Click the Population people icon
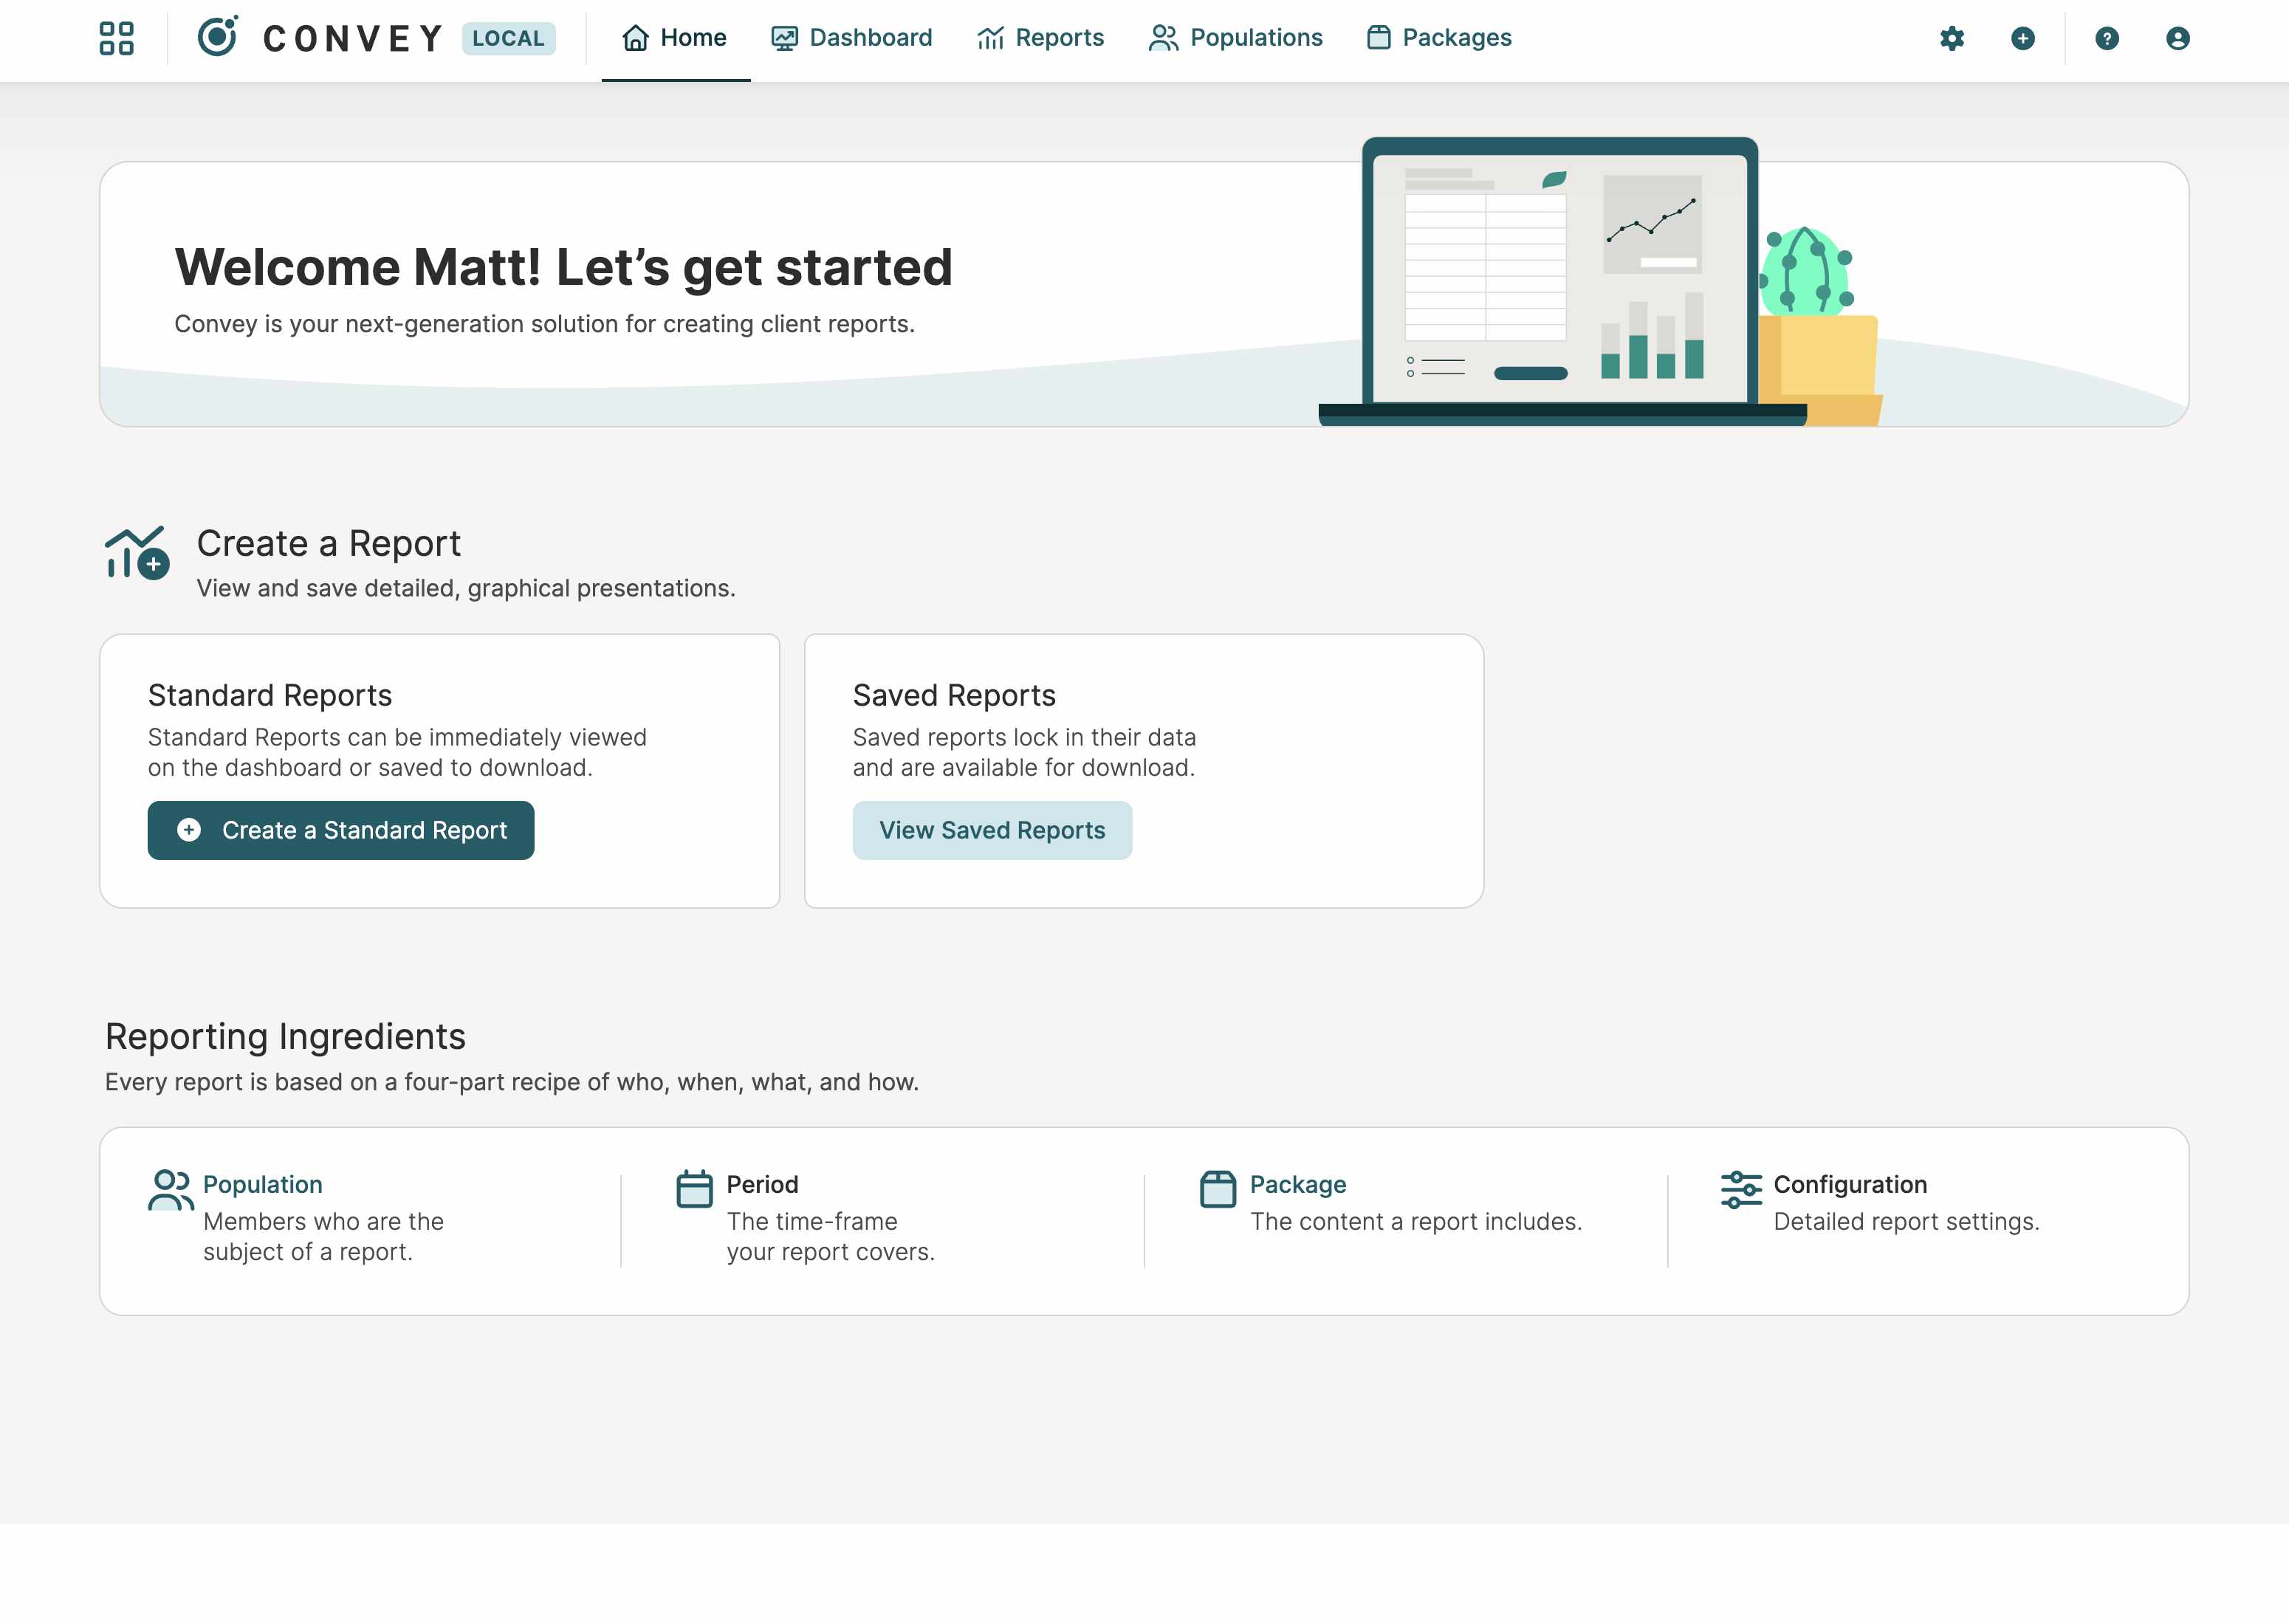The width and height of the screenshot is (2289, 1624). (x=170, y=1190)
